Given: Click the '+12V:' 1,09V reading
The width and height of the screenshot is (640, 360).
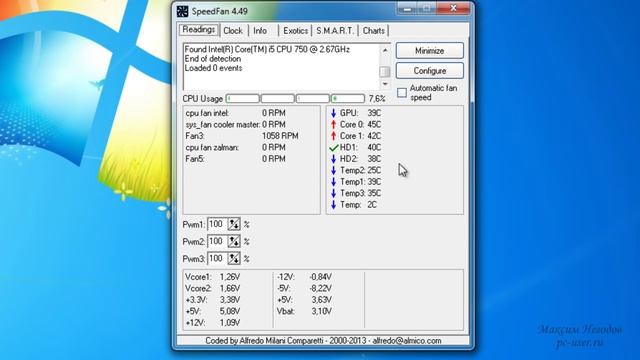Looking at the screenshot, I should pos(213,322).
